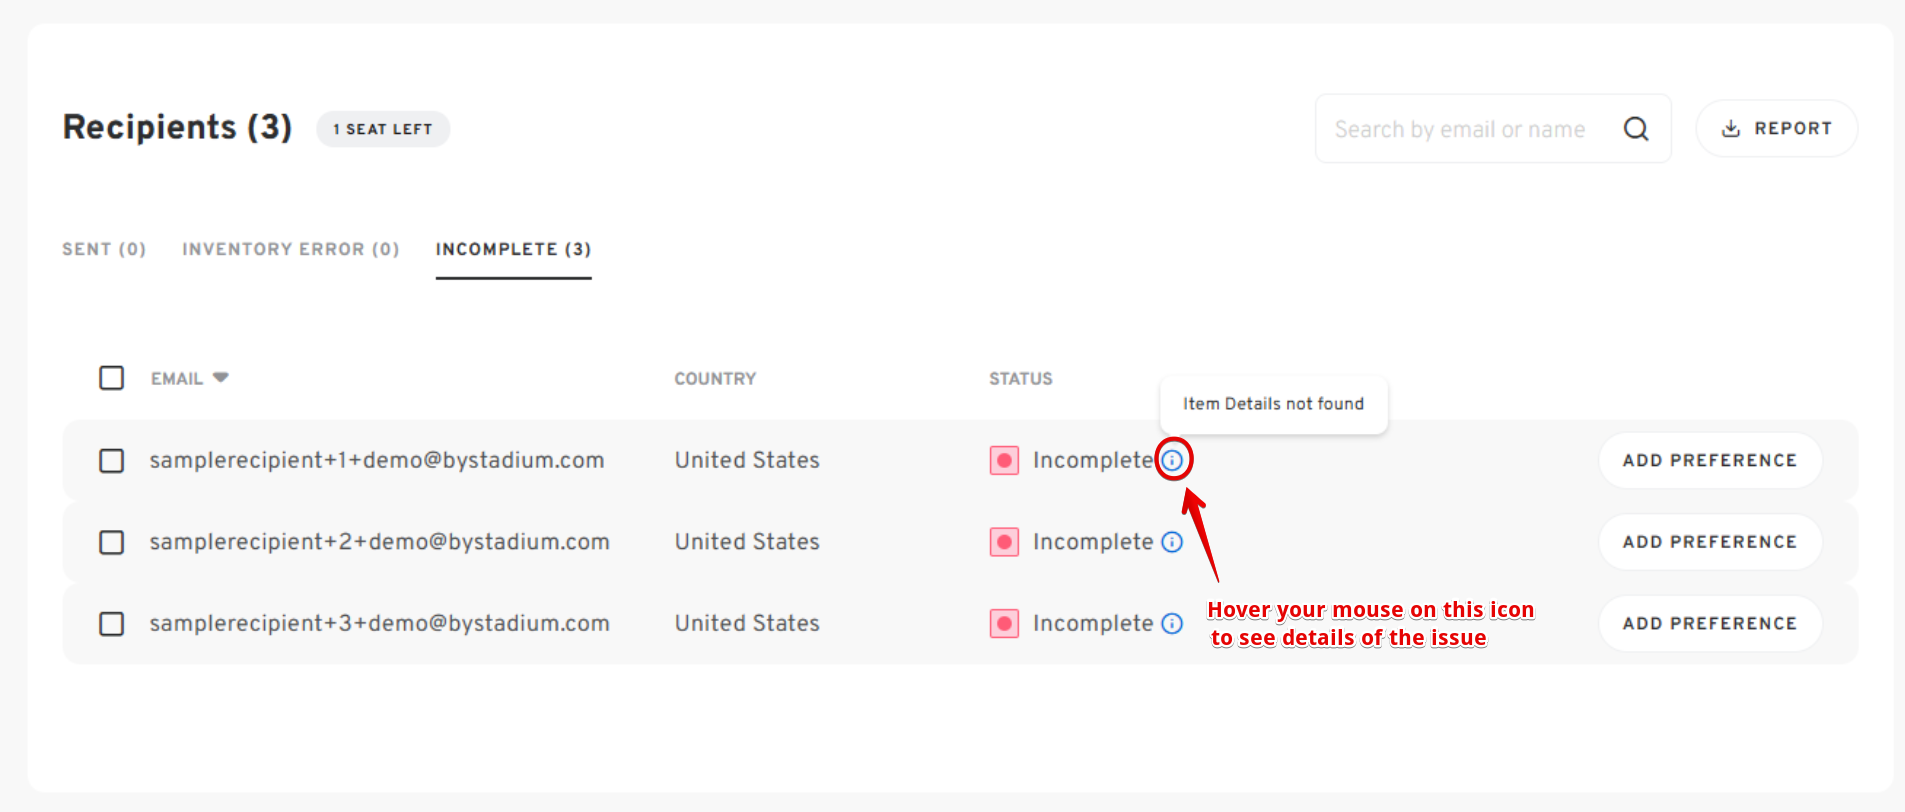
Task: Click red status icon for samplerecipient+1
Action: 1004,460
